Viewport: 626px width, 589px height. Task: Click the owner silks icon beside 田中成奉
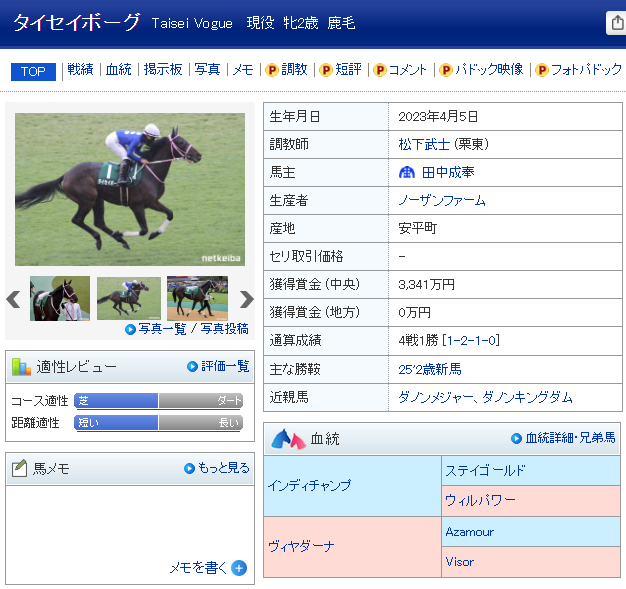406,172
